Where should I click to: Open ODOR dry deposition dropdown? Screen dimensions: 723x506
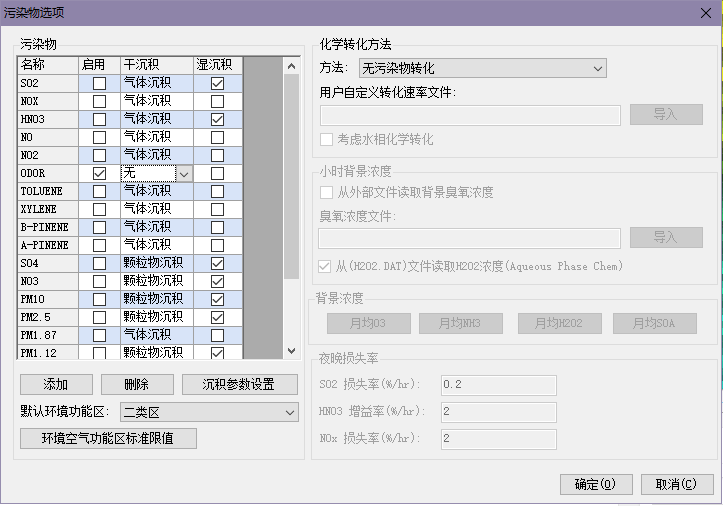[x=183, y=173]
